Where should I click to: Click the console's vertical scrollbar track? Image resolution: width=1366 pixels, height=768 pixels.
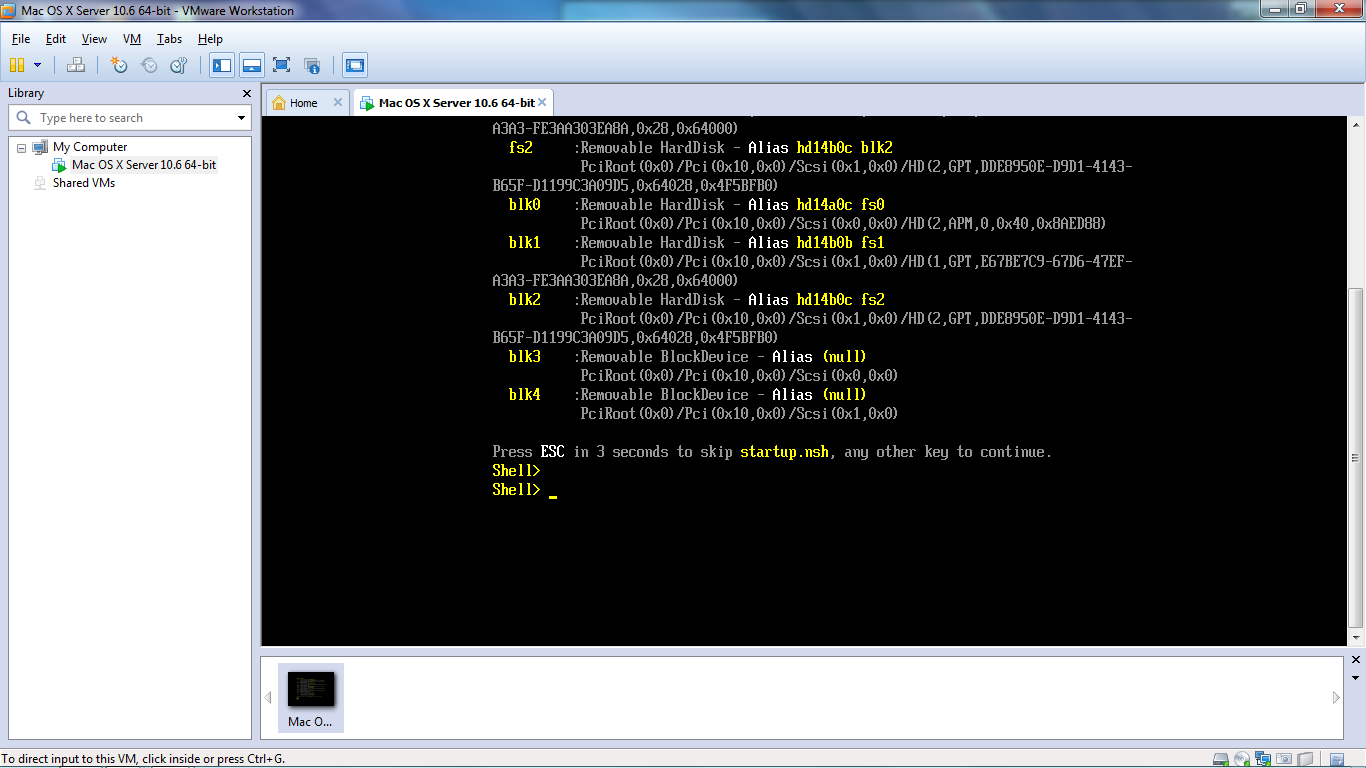[1356, 380]
